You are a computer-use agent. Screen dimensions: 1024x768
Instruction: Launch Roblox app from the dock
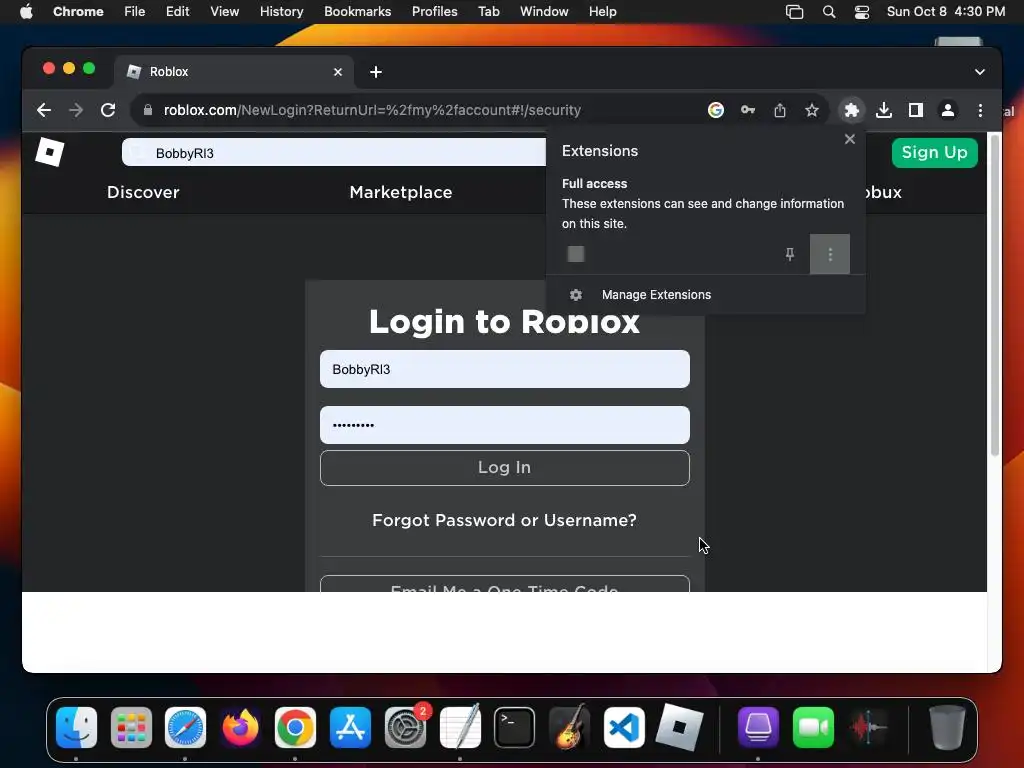(x=679, y=728)
